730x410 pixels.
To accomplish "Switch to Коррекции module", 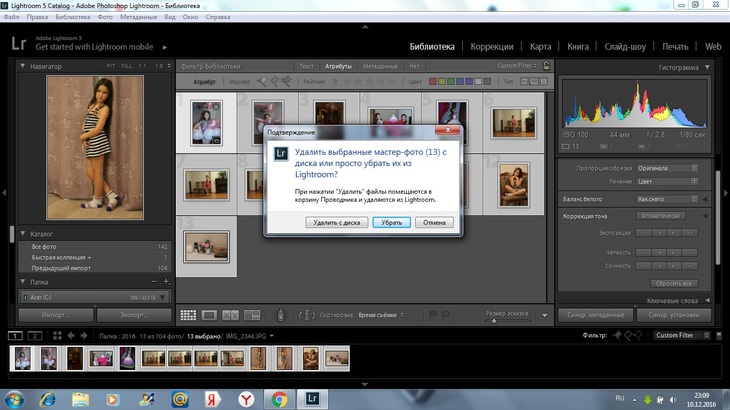I will 492,47.
